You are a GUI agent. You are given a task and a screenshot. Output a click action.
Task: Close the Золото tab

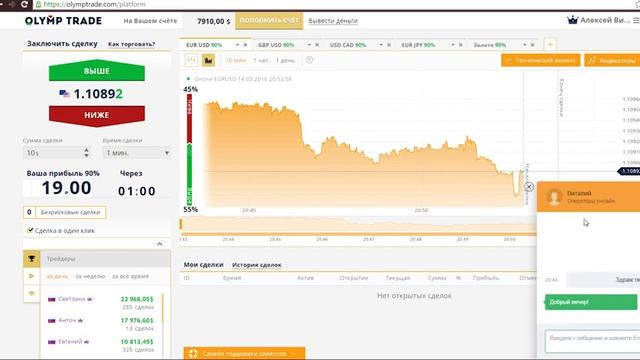pos(533,45)
